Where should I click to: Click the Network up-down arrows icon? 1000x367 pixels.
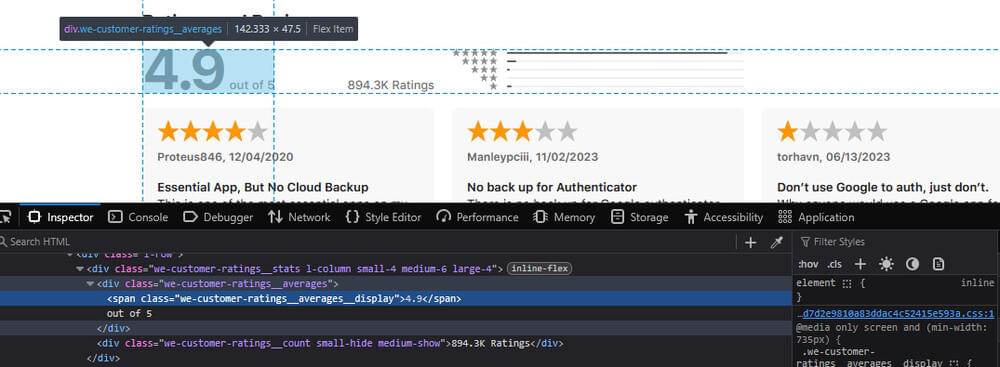tap(275, 217)
